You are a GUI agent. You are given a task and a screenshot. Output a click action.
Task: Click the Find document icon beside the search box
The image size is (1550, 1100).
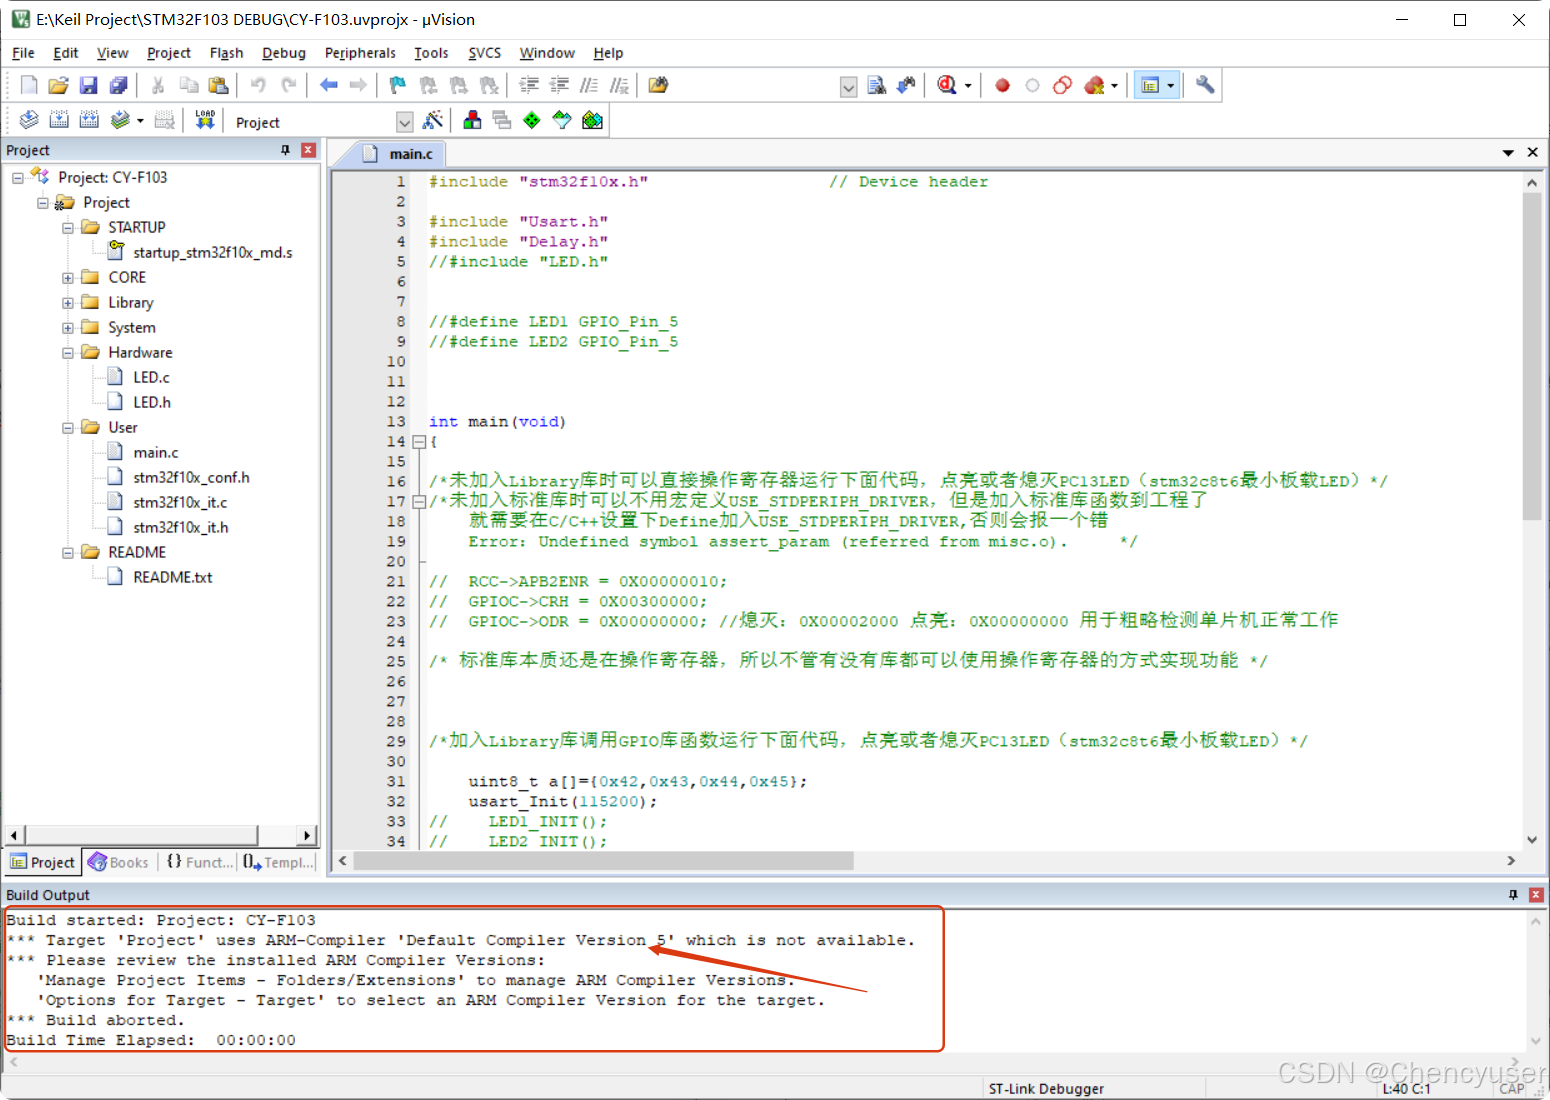[877, 86]
